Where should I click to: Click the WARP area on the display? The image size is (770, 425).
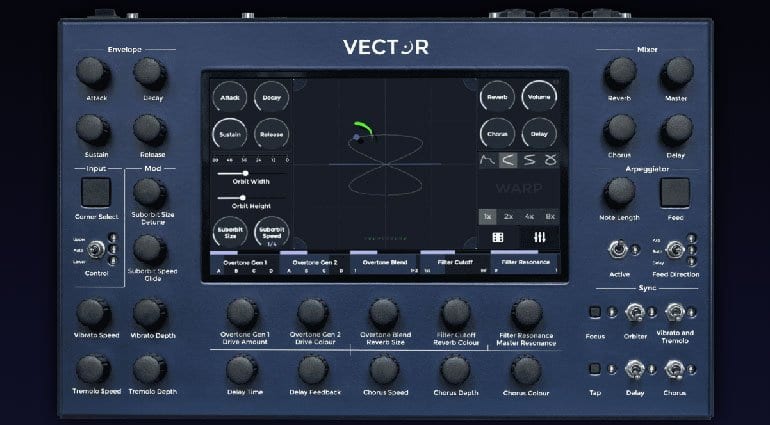click(519, 189)
